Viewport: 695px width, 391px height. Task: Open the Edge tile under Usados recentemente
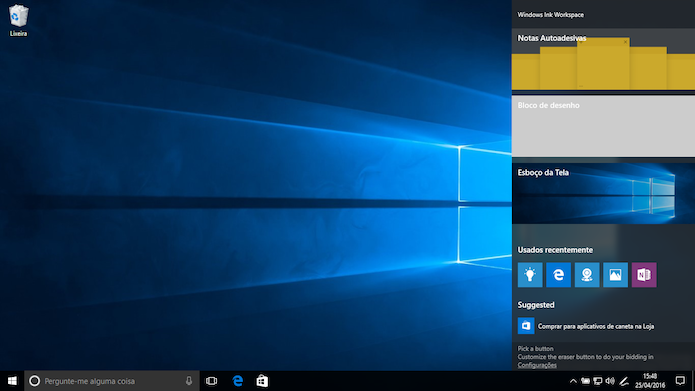558,275
